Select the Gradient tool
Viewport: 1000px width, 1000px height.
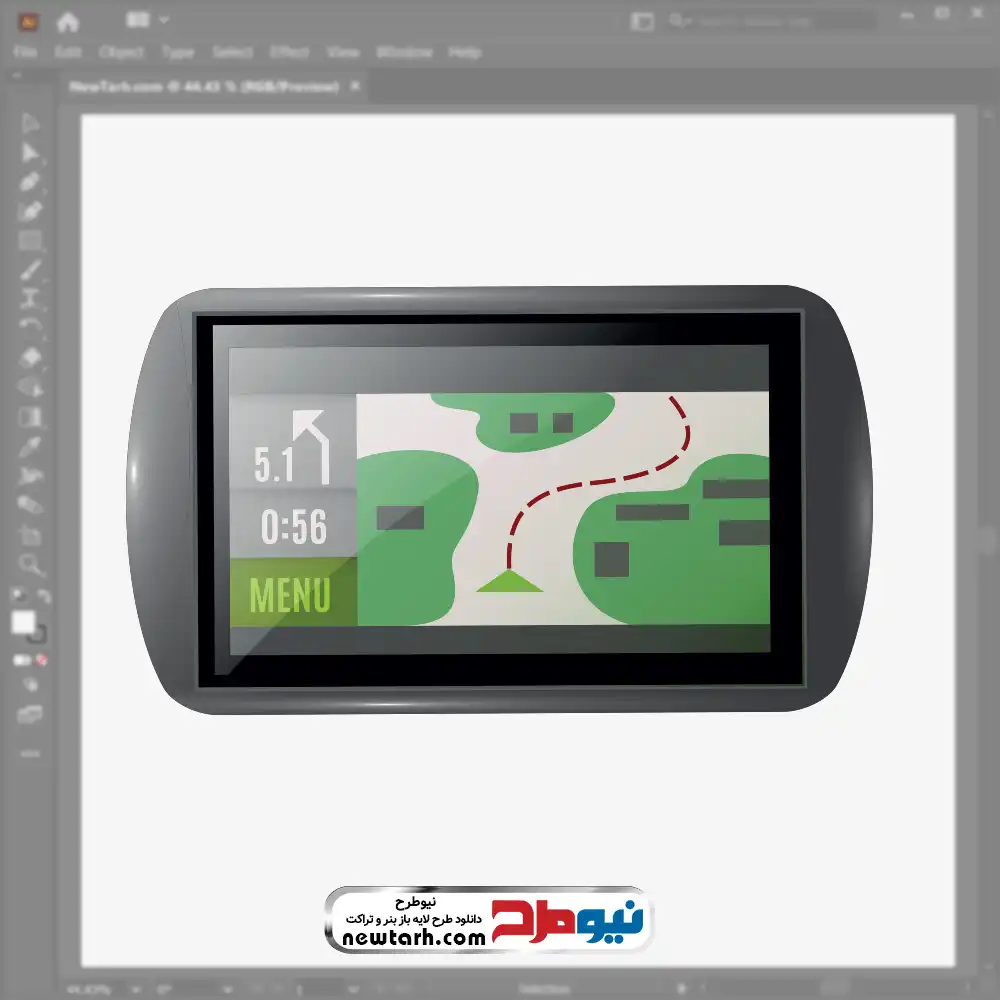point(30,417)
